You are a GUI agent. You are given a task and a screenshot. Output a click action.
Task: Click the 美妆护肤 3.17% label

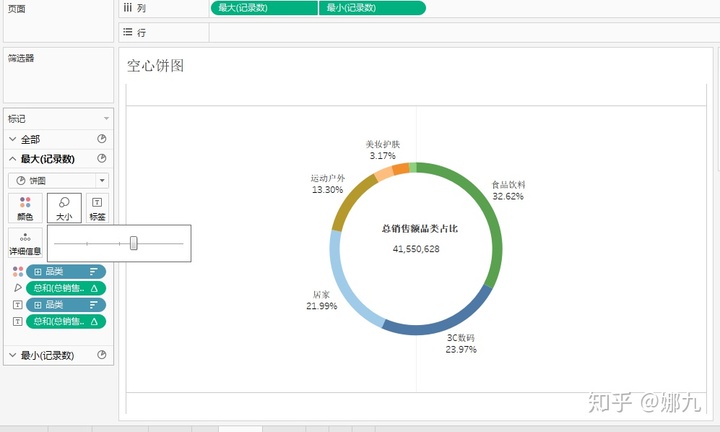382,150
